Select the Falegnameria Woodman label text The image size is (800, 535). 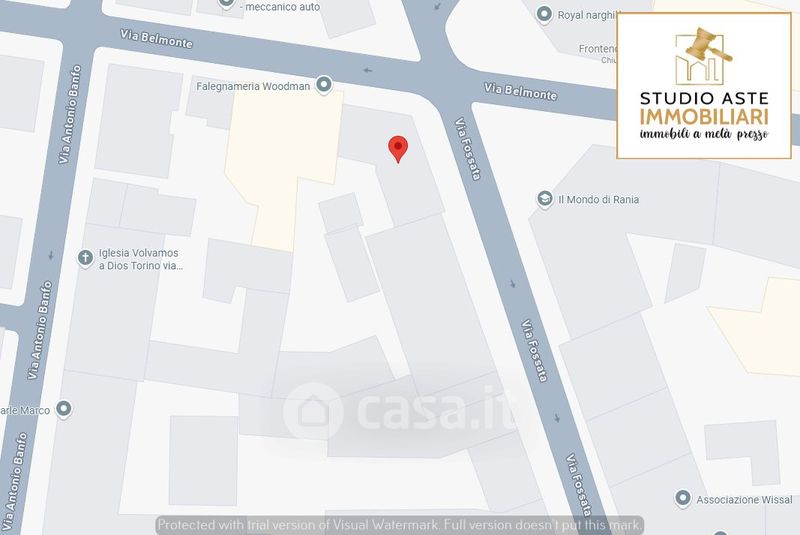(x=253, y=86)
